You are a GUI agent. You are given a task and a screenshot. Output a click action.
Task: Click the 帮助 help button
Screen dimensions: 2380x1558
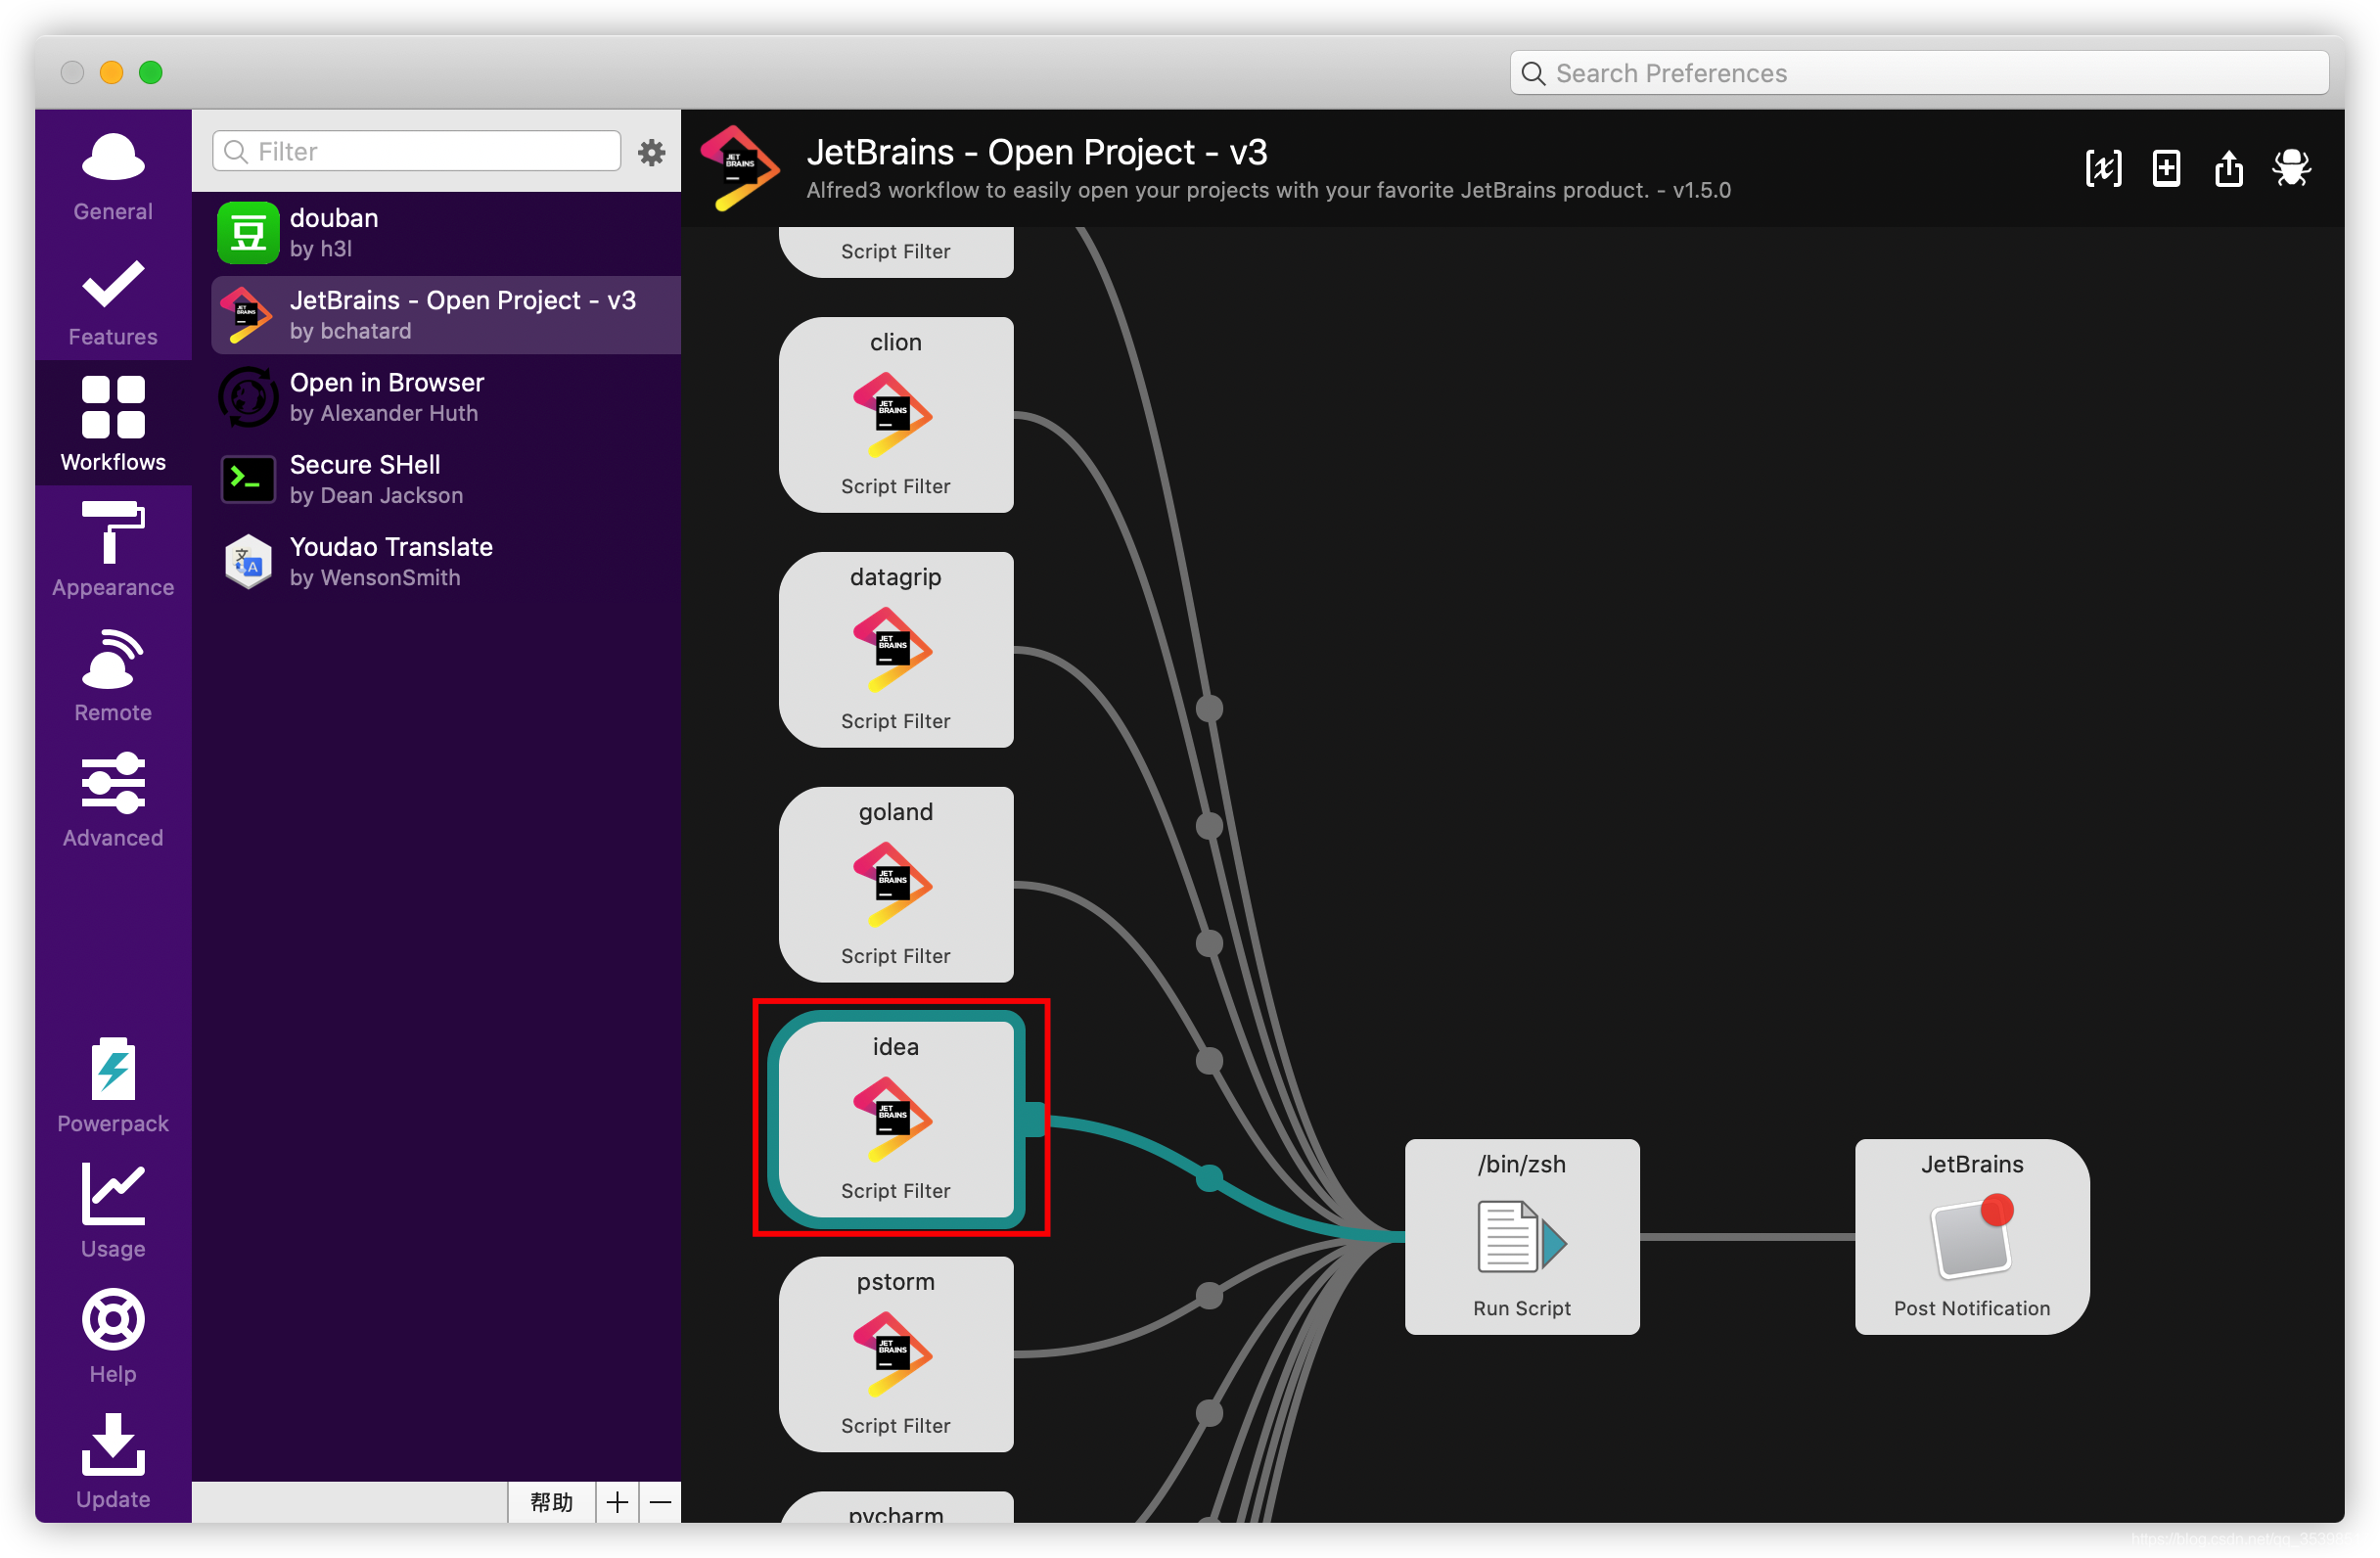click(x=551, y=1502)
